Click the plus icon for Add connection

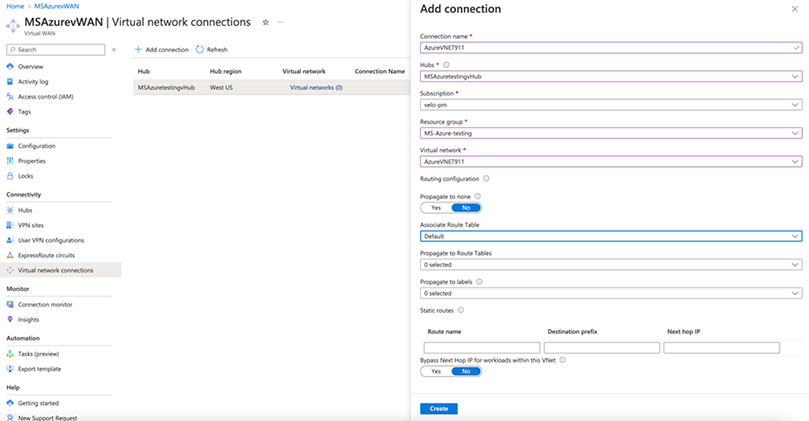click(x=138, y=49)
